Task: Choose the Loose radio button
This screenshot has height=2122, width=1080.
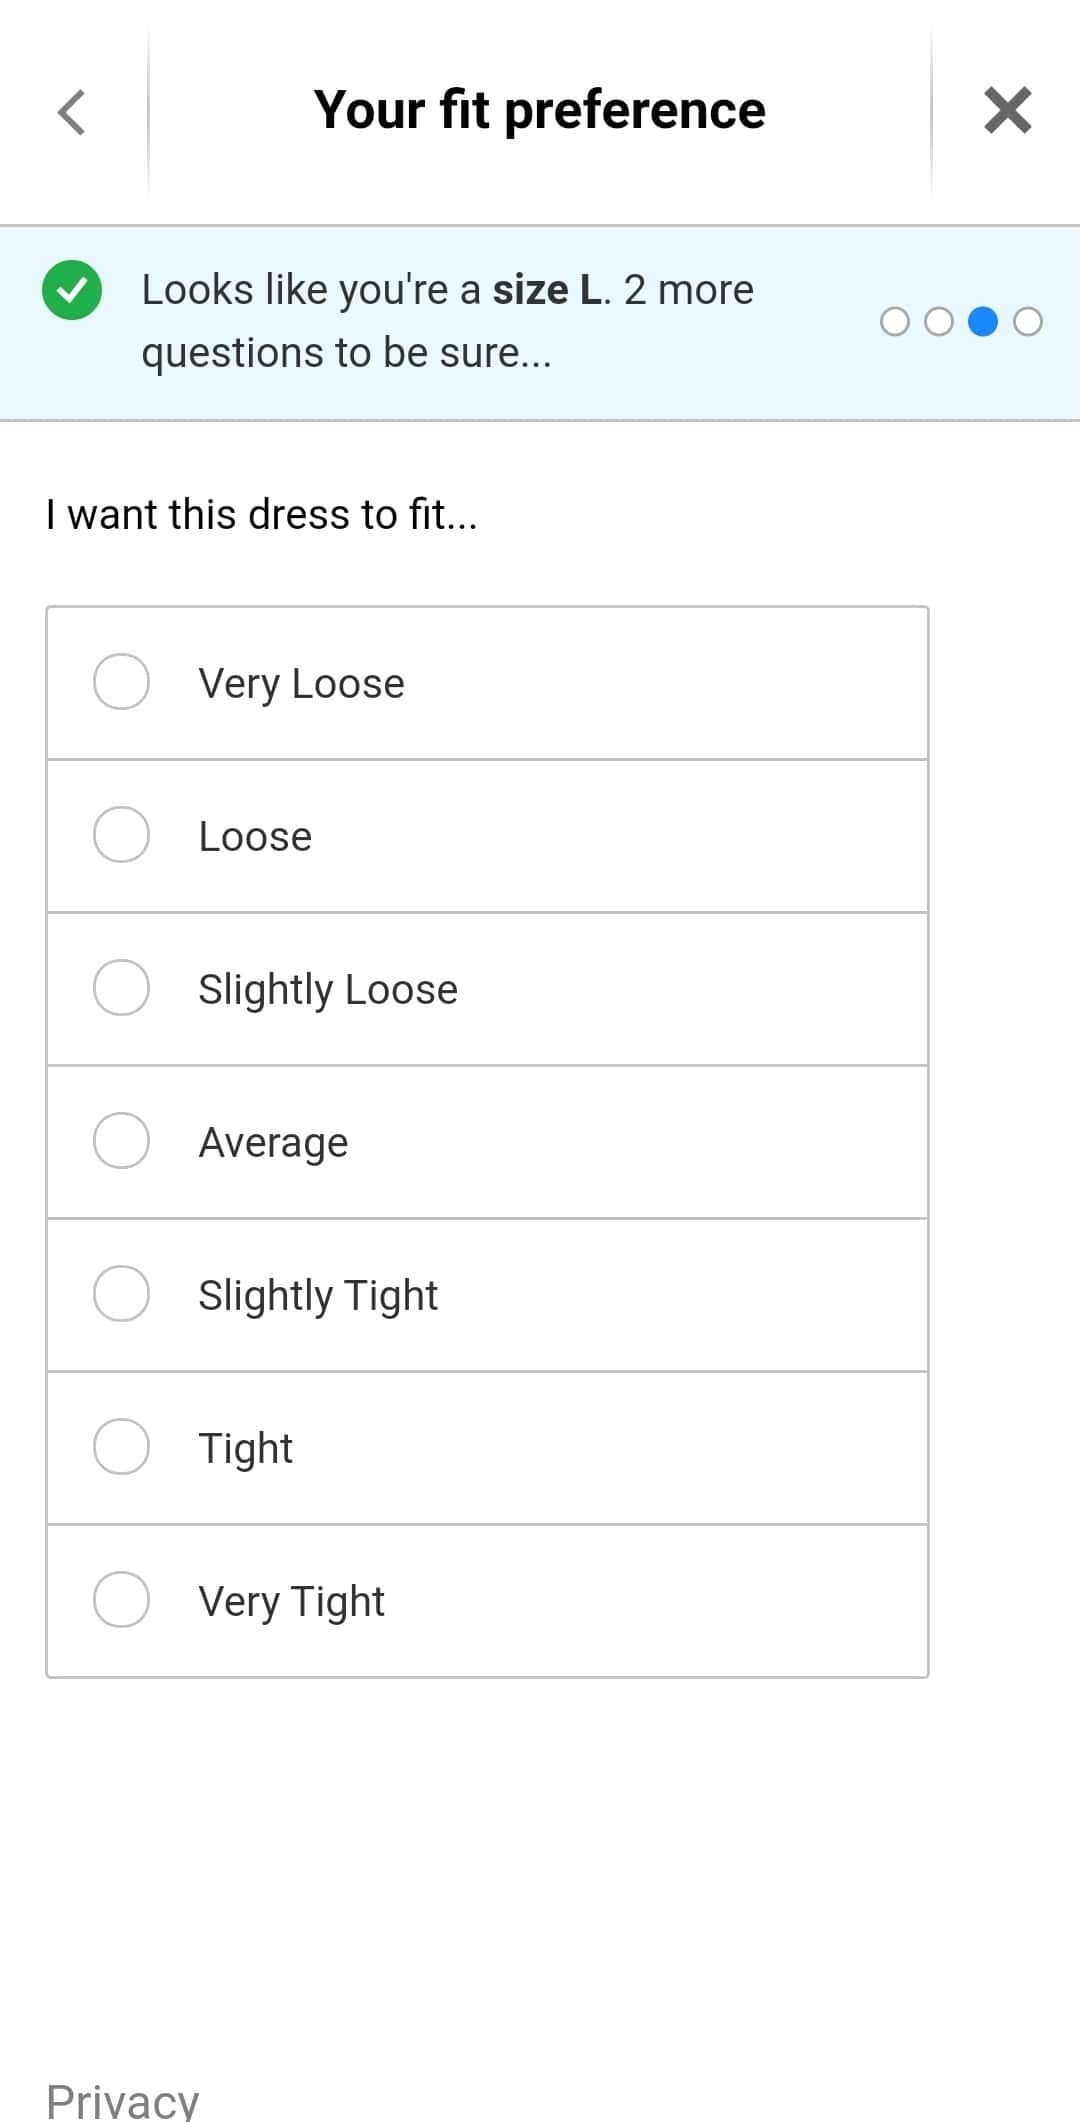Action: 121,835
